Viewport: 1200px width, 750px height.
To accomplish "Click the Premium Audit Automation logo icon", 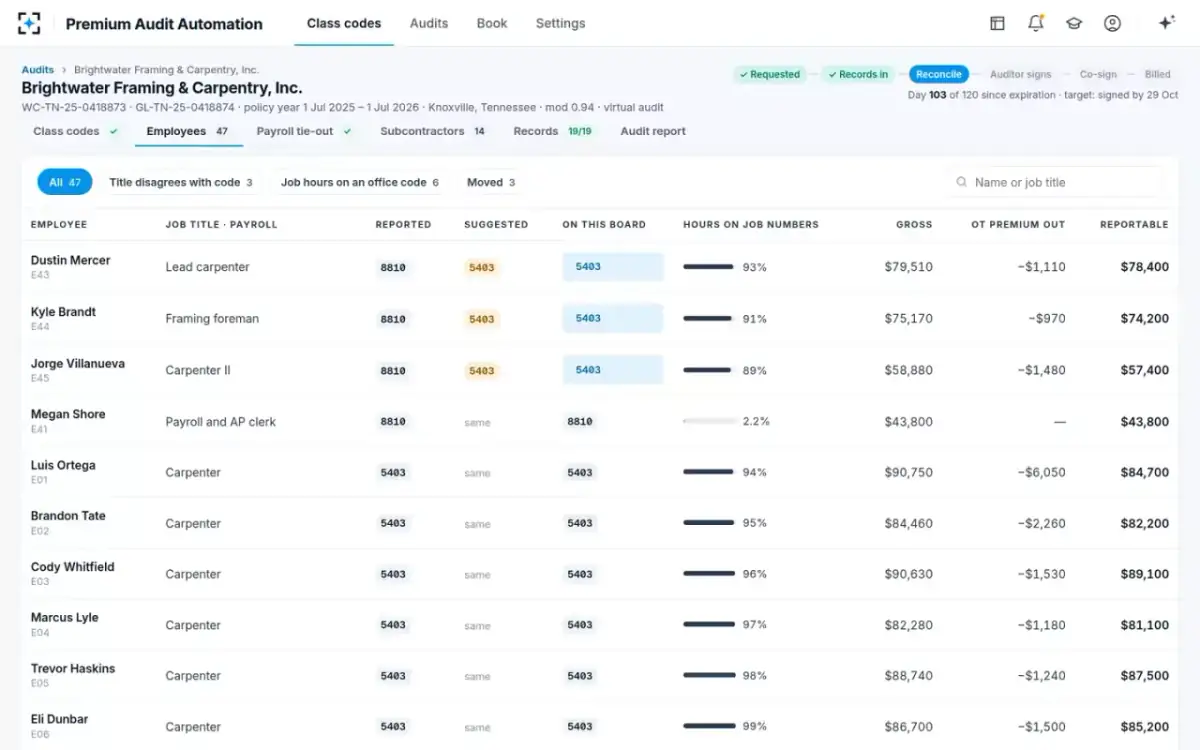I will click(30, 23).
